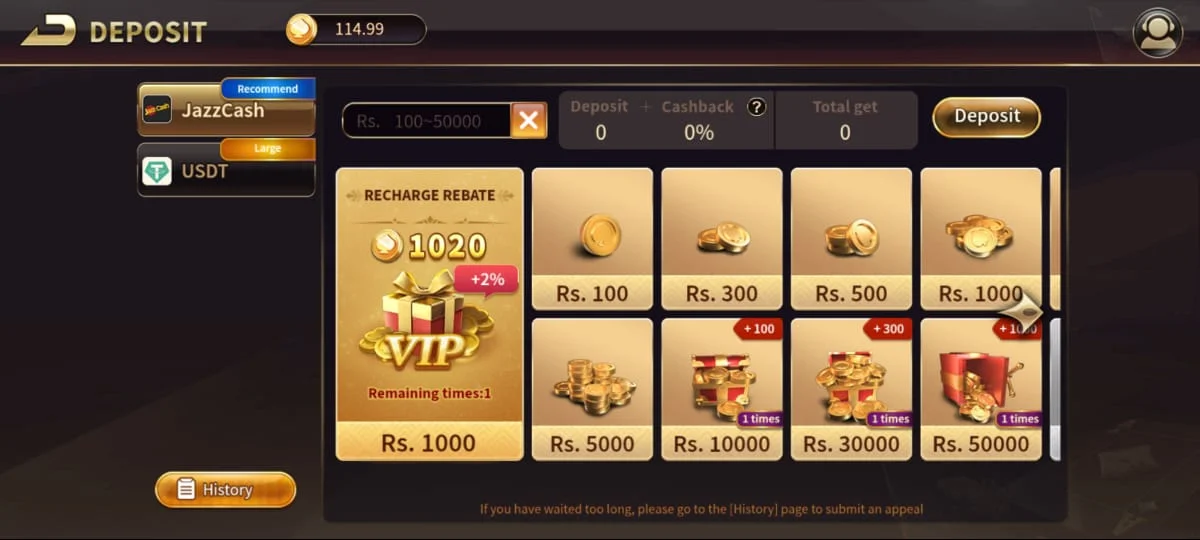Viewport: 1200px width, 540px height.
Task: Select the Rs. 10000 chest with +100 bonus
Action: pyautogui.click(x=722, y=389)
